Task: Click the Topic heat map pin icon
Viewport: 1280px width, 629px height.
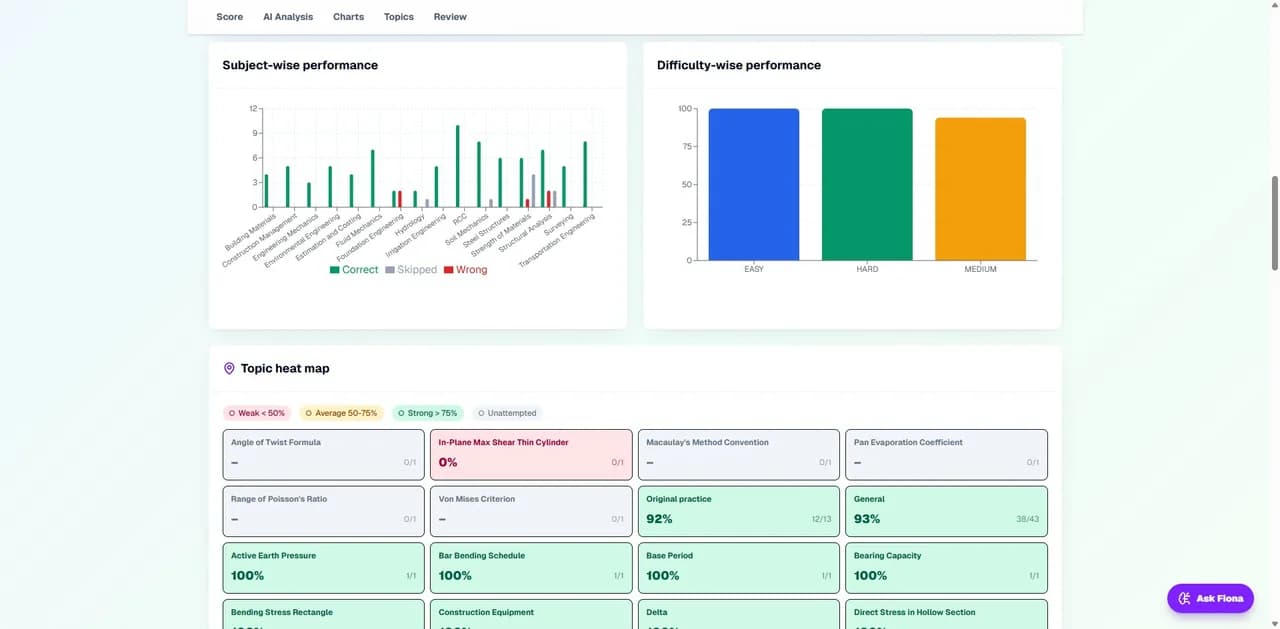Action: pos(229,368)
